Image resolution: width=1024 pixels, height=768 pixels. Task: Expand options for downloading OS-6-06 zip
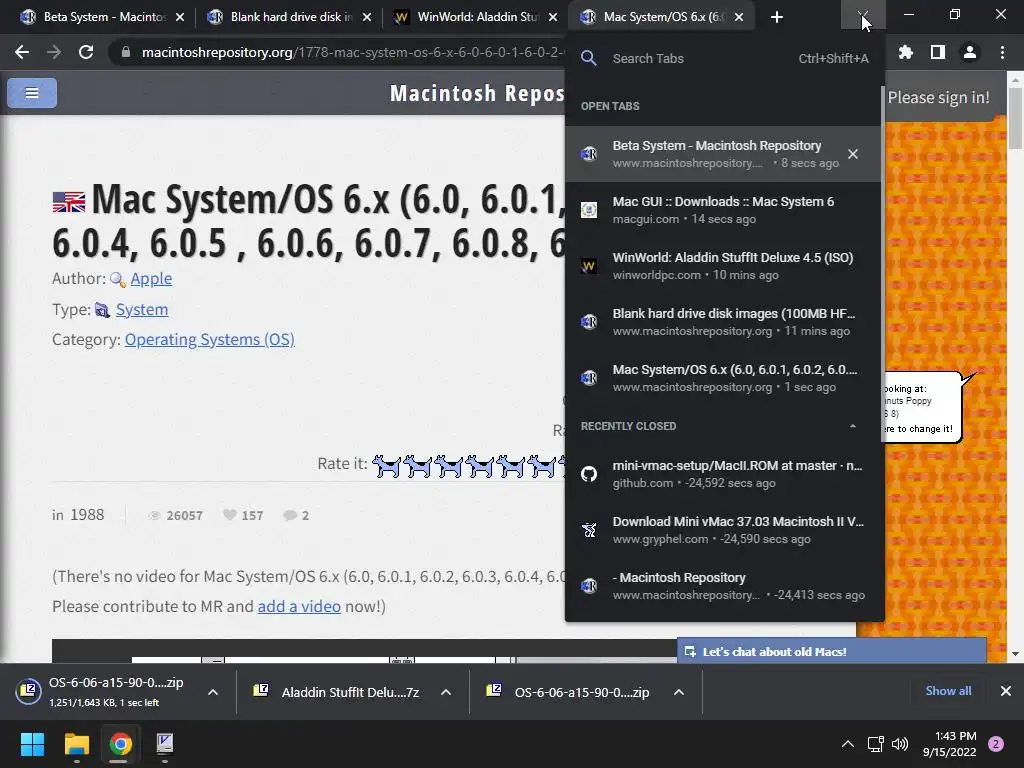click(x=213, y=692)
